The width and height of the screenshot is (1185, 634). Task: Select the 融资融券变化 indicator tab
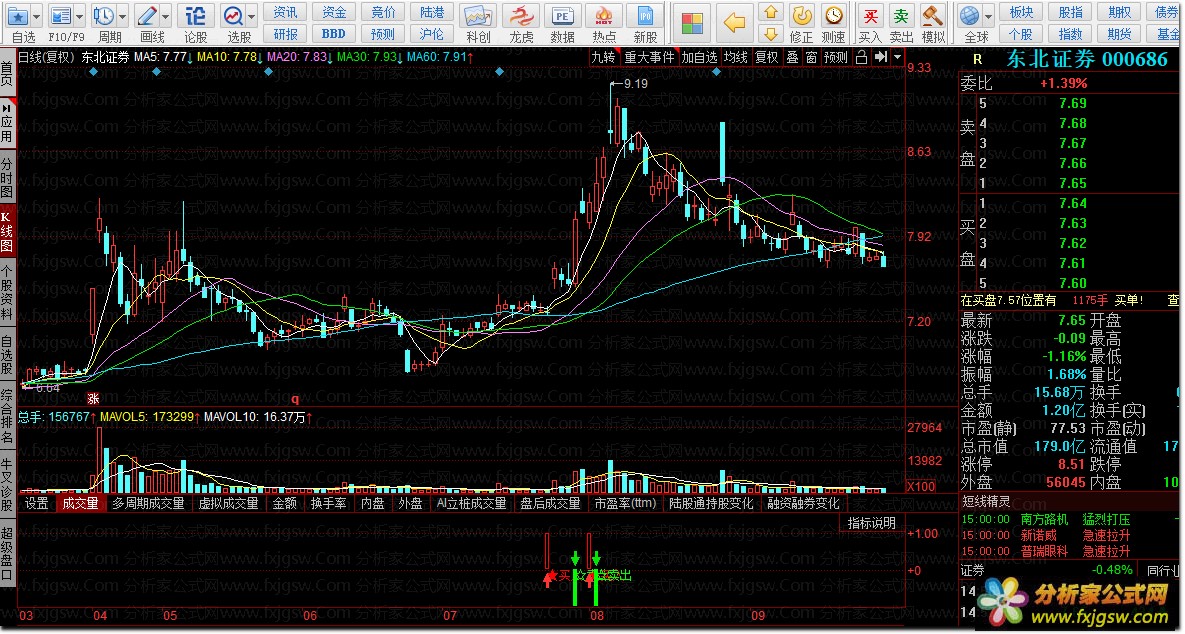[803, 503]
